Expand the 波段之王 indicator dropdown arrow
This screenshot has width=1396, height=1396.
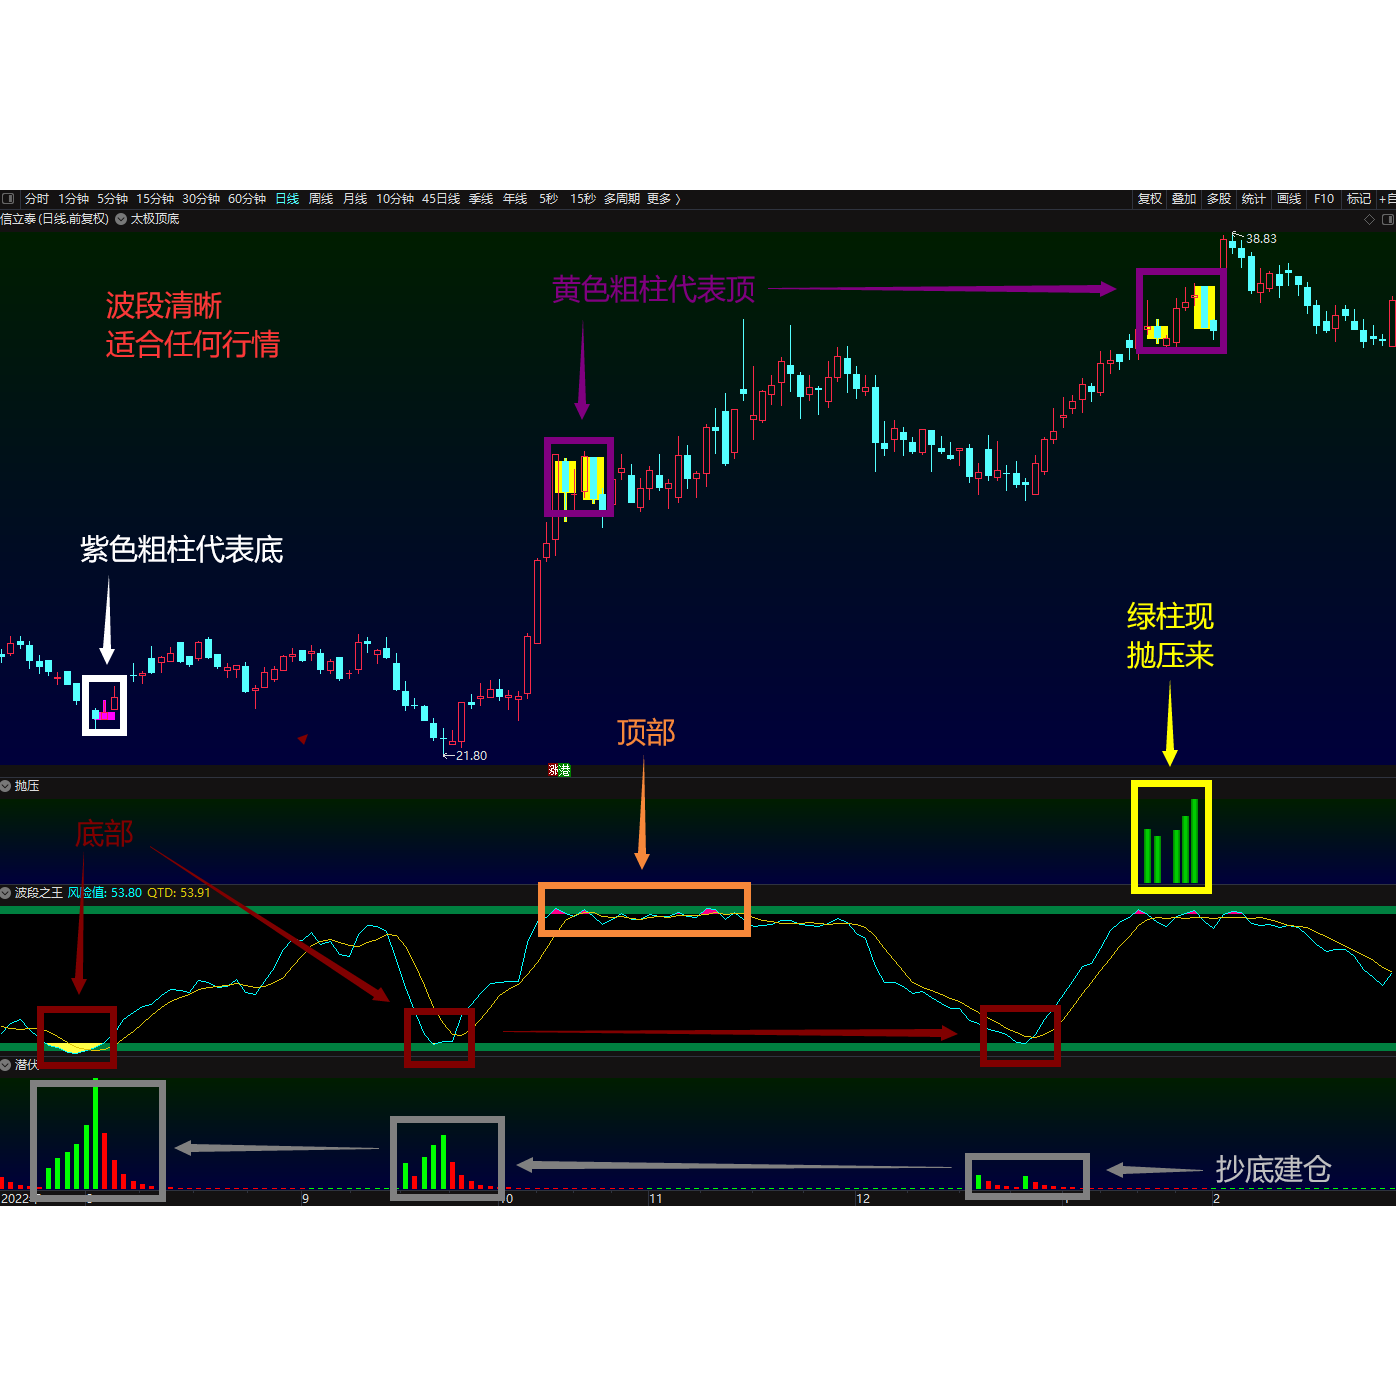(x=5, y=893)
